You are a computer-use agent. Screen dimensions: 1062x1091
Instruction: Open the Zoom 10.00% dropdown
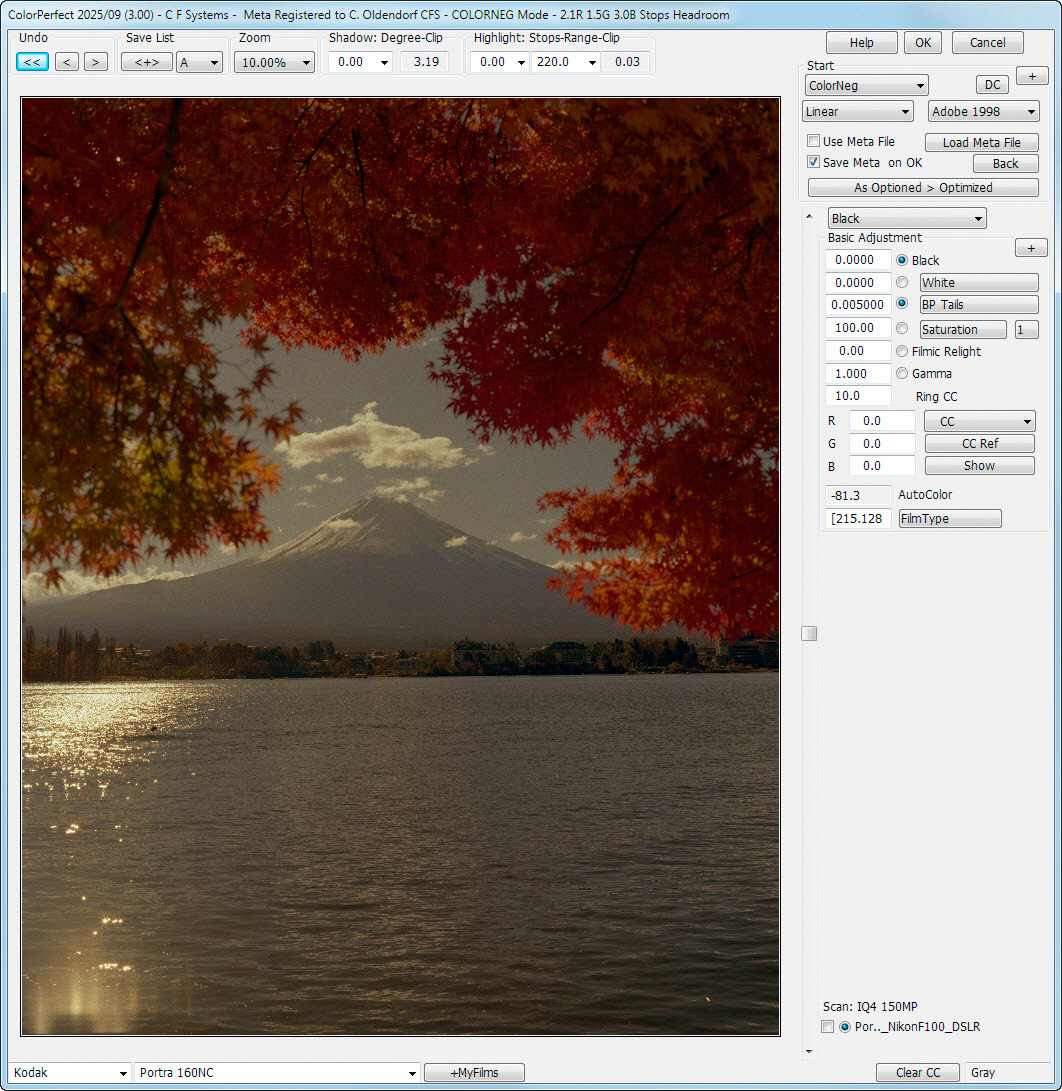(274, 62)
